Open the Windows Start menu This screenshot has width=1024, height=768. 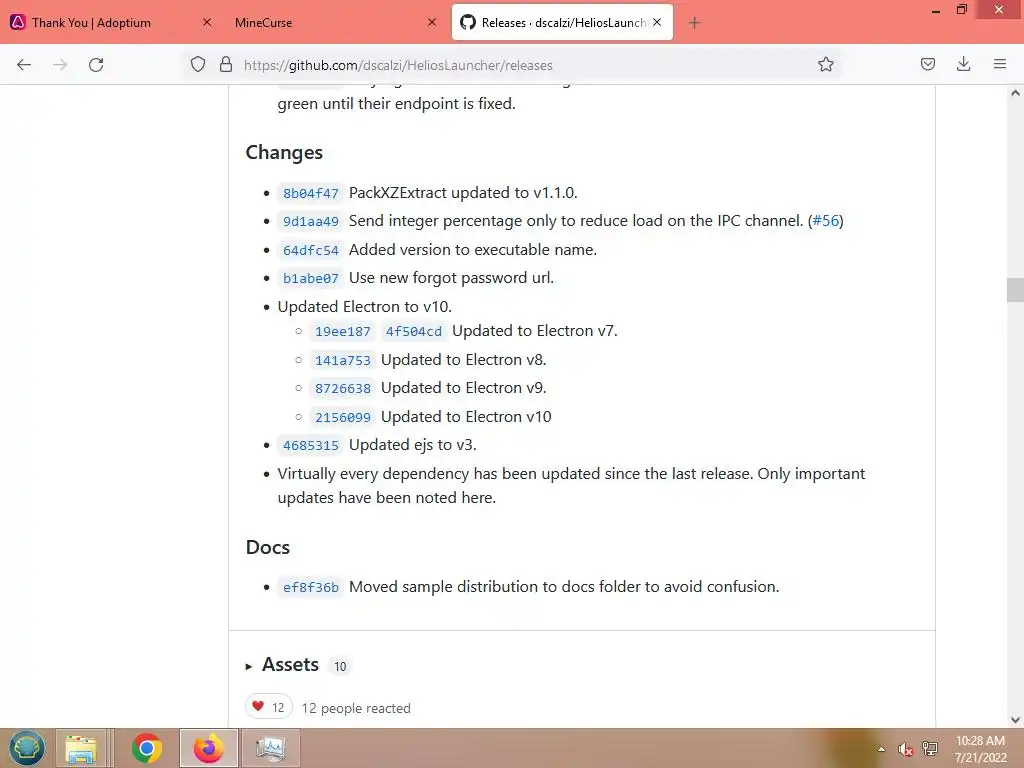click(x=27, y=748)
